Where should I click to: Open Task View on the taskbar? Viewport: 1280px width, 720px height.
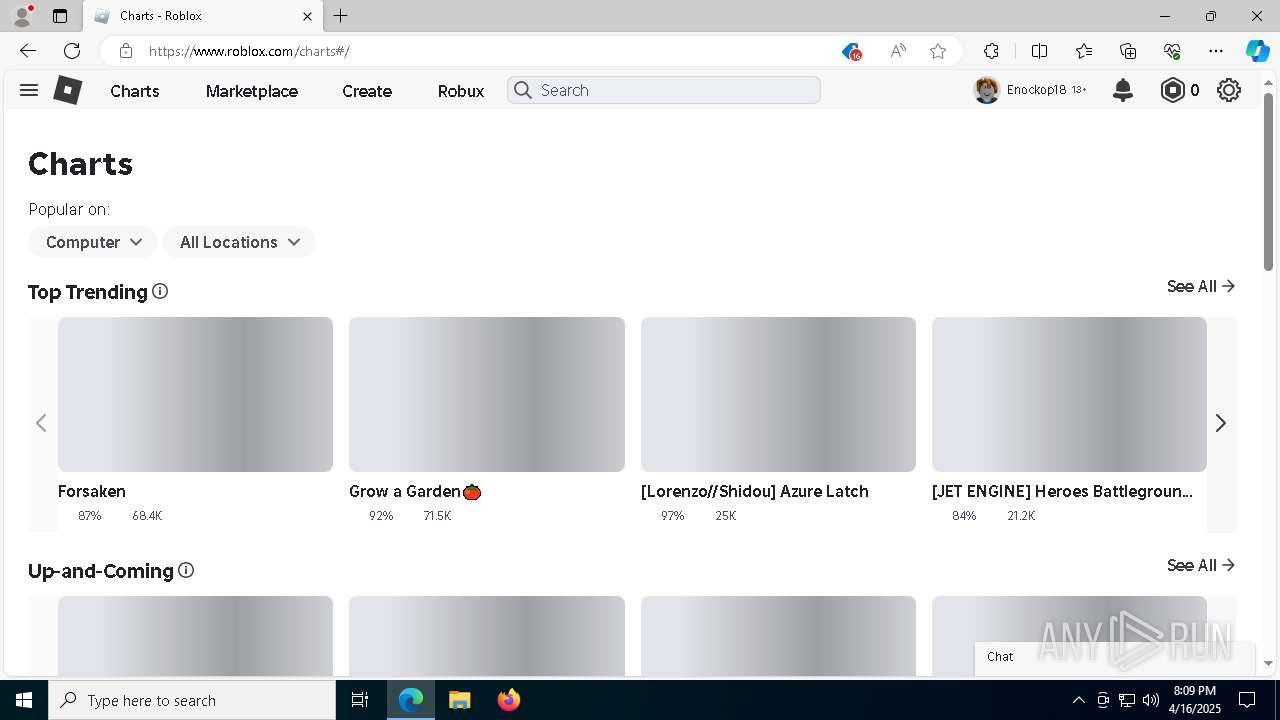360,700
